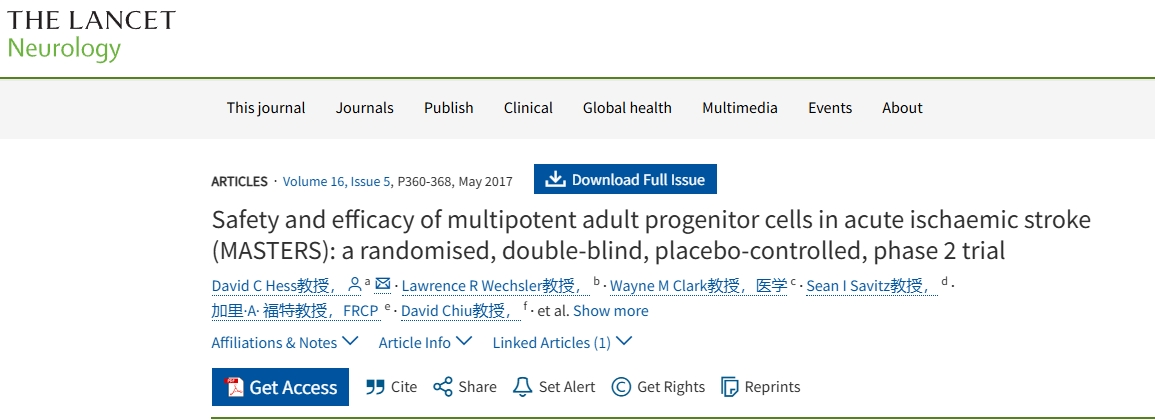The width and height of the screenshot is (1155, 420).
Task: Go to The Lancet Neurology homepage logo
Action: coord(90,34)
